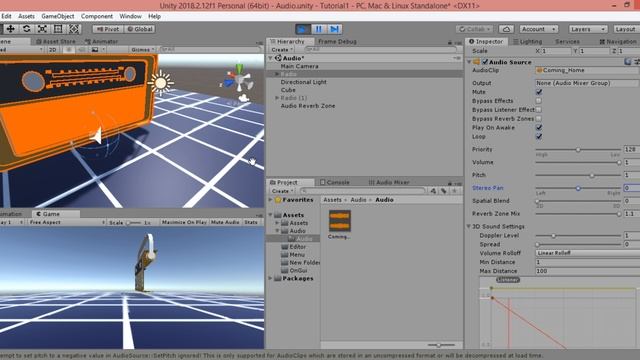Toggle Global handle rotation
The height and width of the screenshot is (360, 640).
coord(140,29)
